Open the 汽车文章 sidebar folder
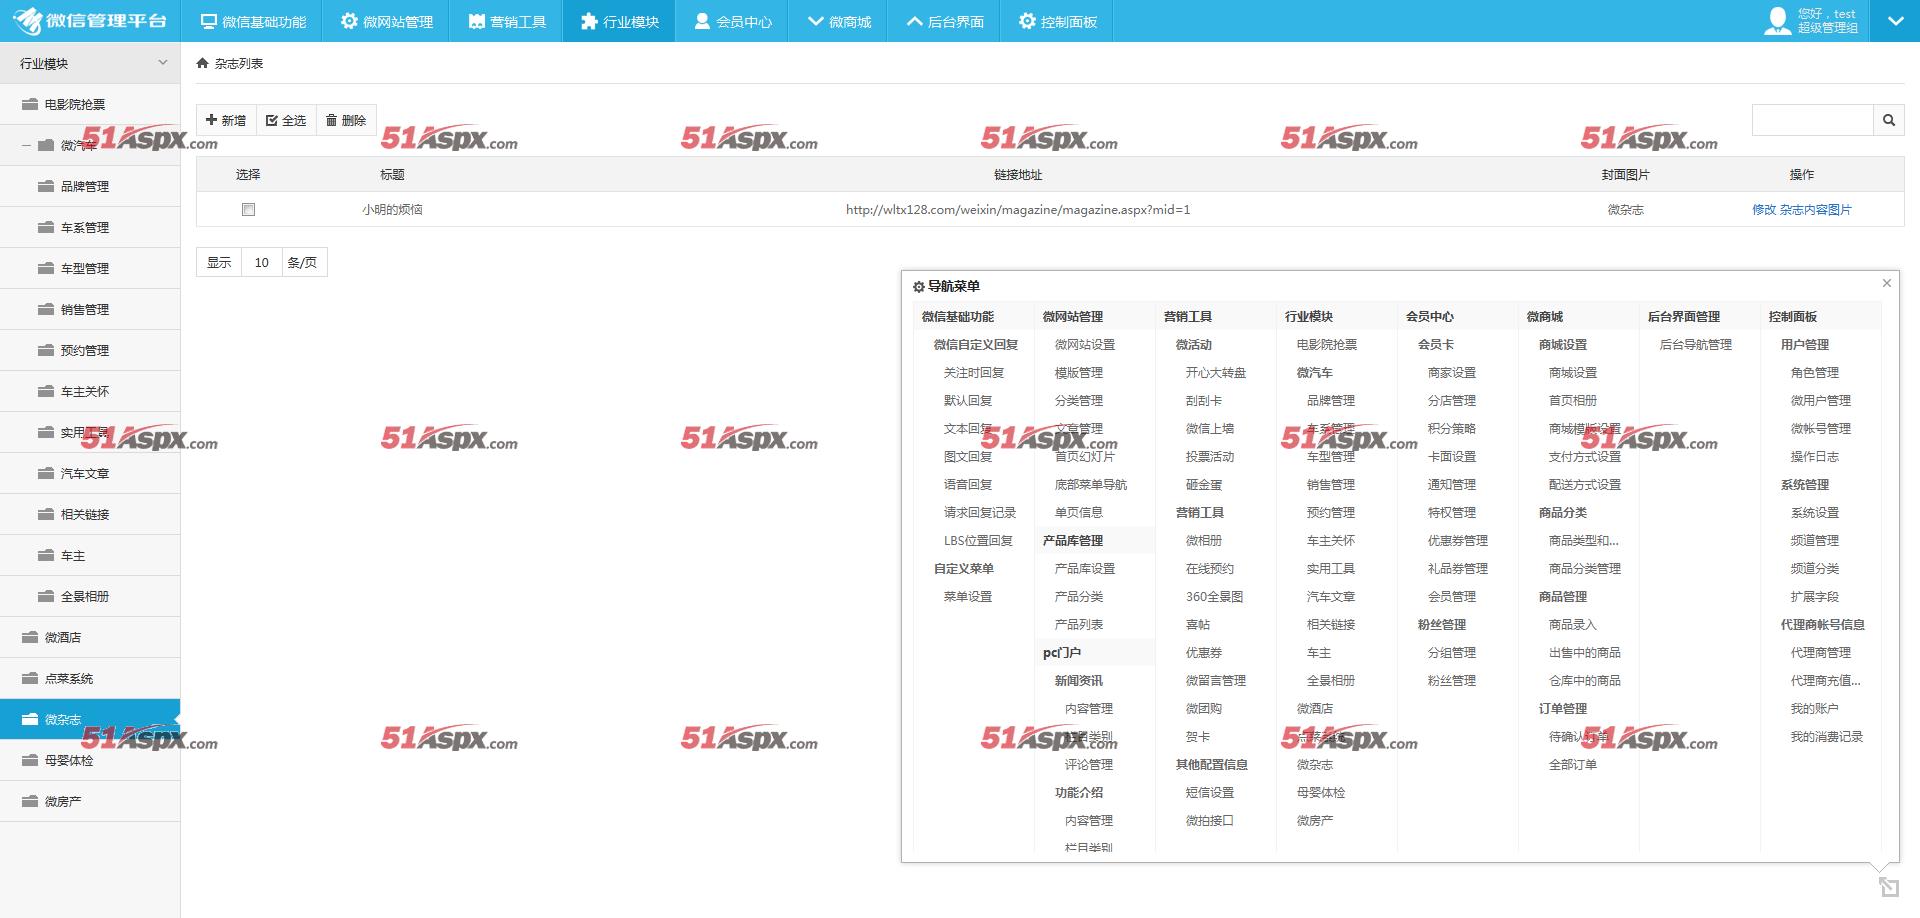Image resolution: width=1920 pixels, height=918 pixels. point(90,473)
